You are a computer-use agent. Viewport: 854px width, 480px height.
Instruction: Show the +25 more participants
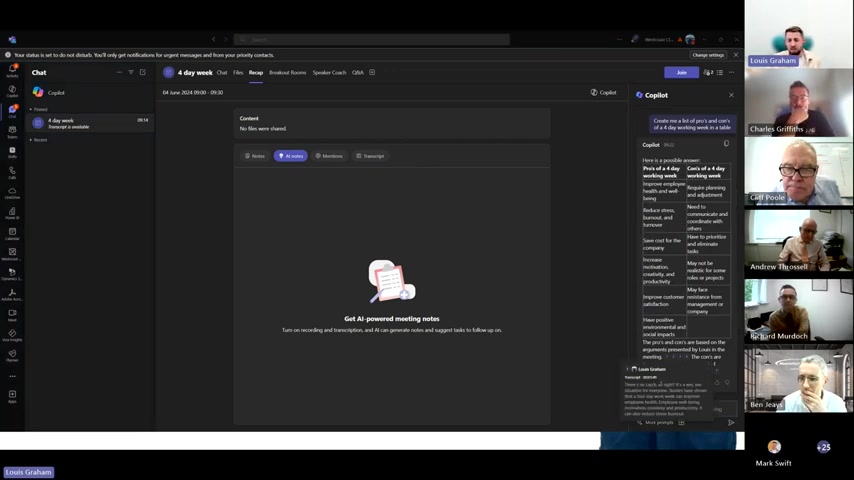824,447
